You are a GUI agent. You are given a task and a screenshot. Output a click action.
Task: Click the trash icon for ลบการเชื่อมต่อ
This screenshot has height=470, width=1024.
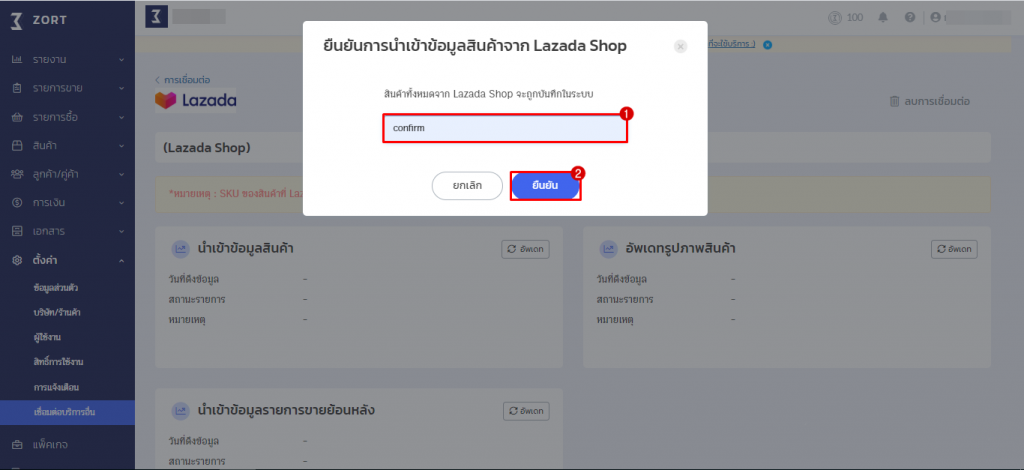tap(894, 101)
